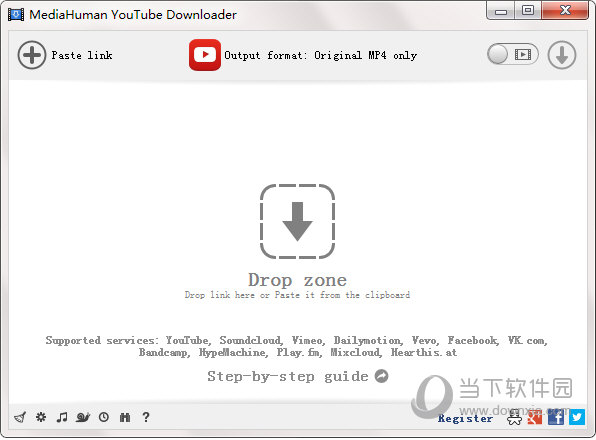The image size is (596, 440).
Task: Click the broom clear-list icon
Action: coord(20,418)
